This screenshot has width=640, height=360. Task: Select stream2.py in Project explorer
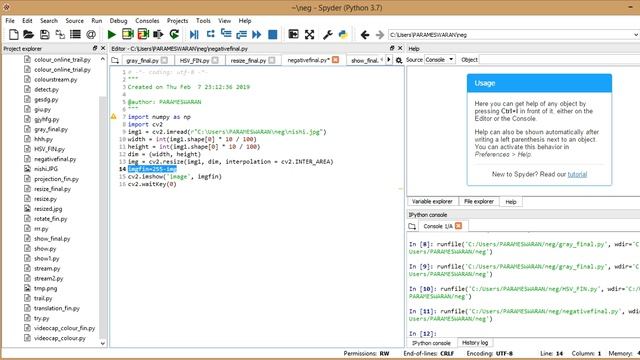[x=49, y=278]
